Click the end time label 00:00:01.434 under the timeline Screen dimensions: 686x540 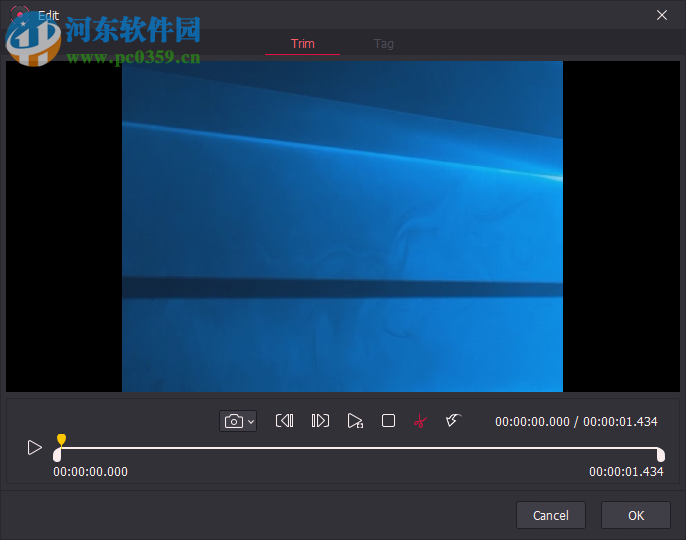[x=626, y=472]
